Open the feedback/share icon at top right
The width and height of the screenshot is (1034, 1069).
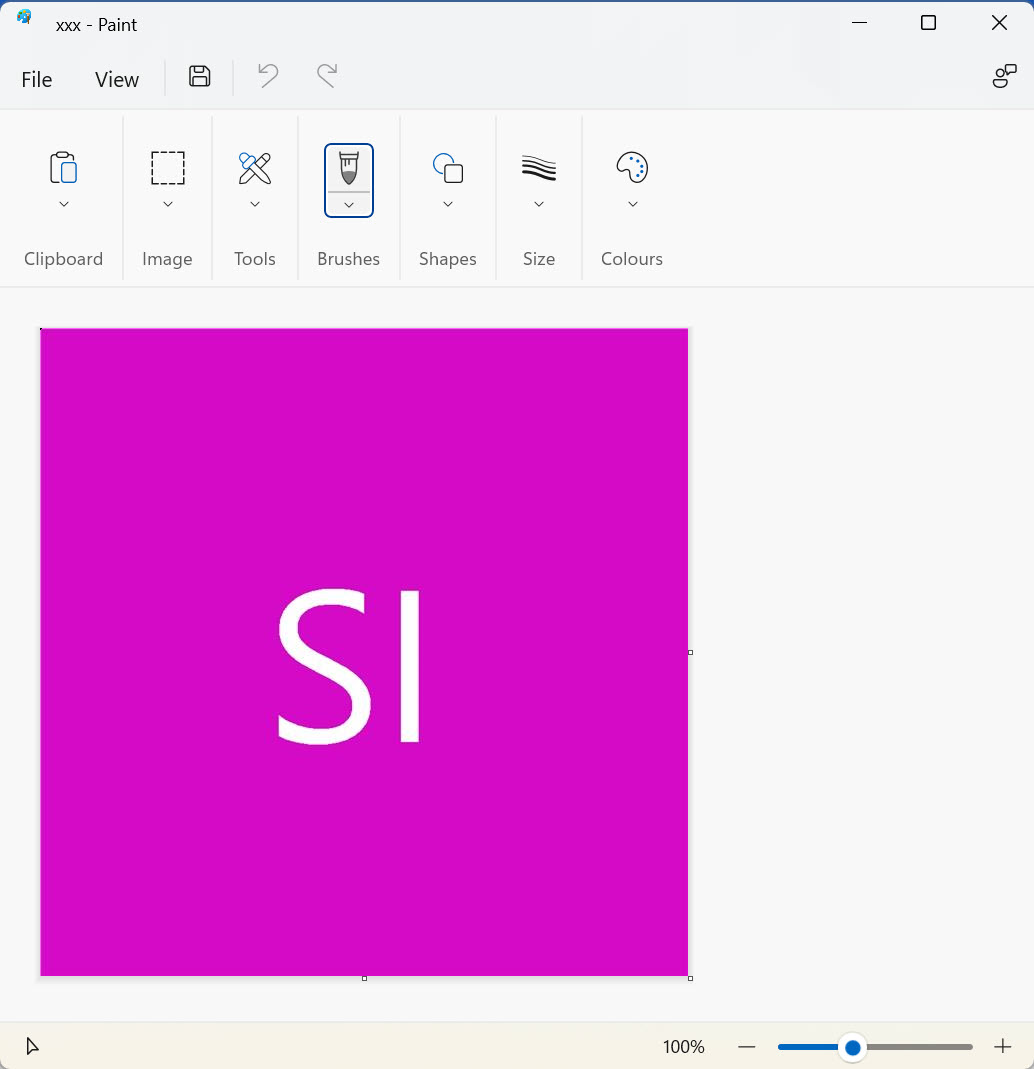click(1004, 76)
